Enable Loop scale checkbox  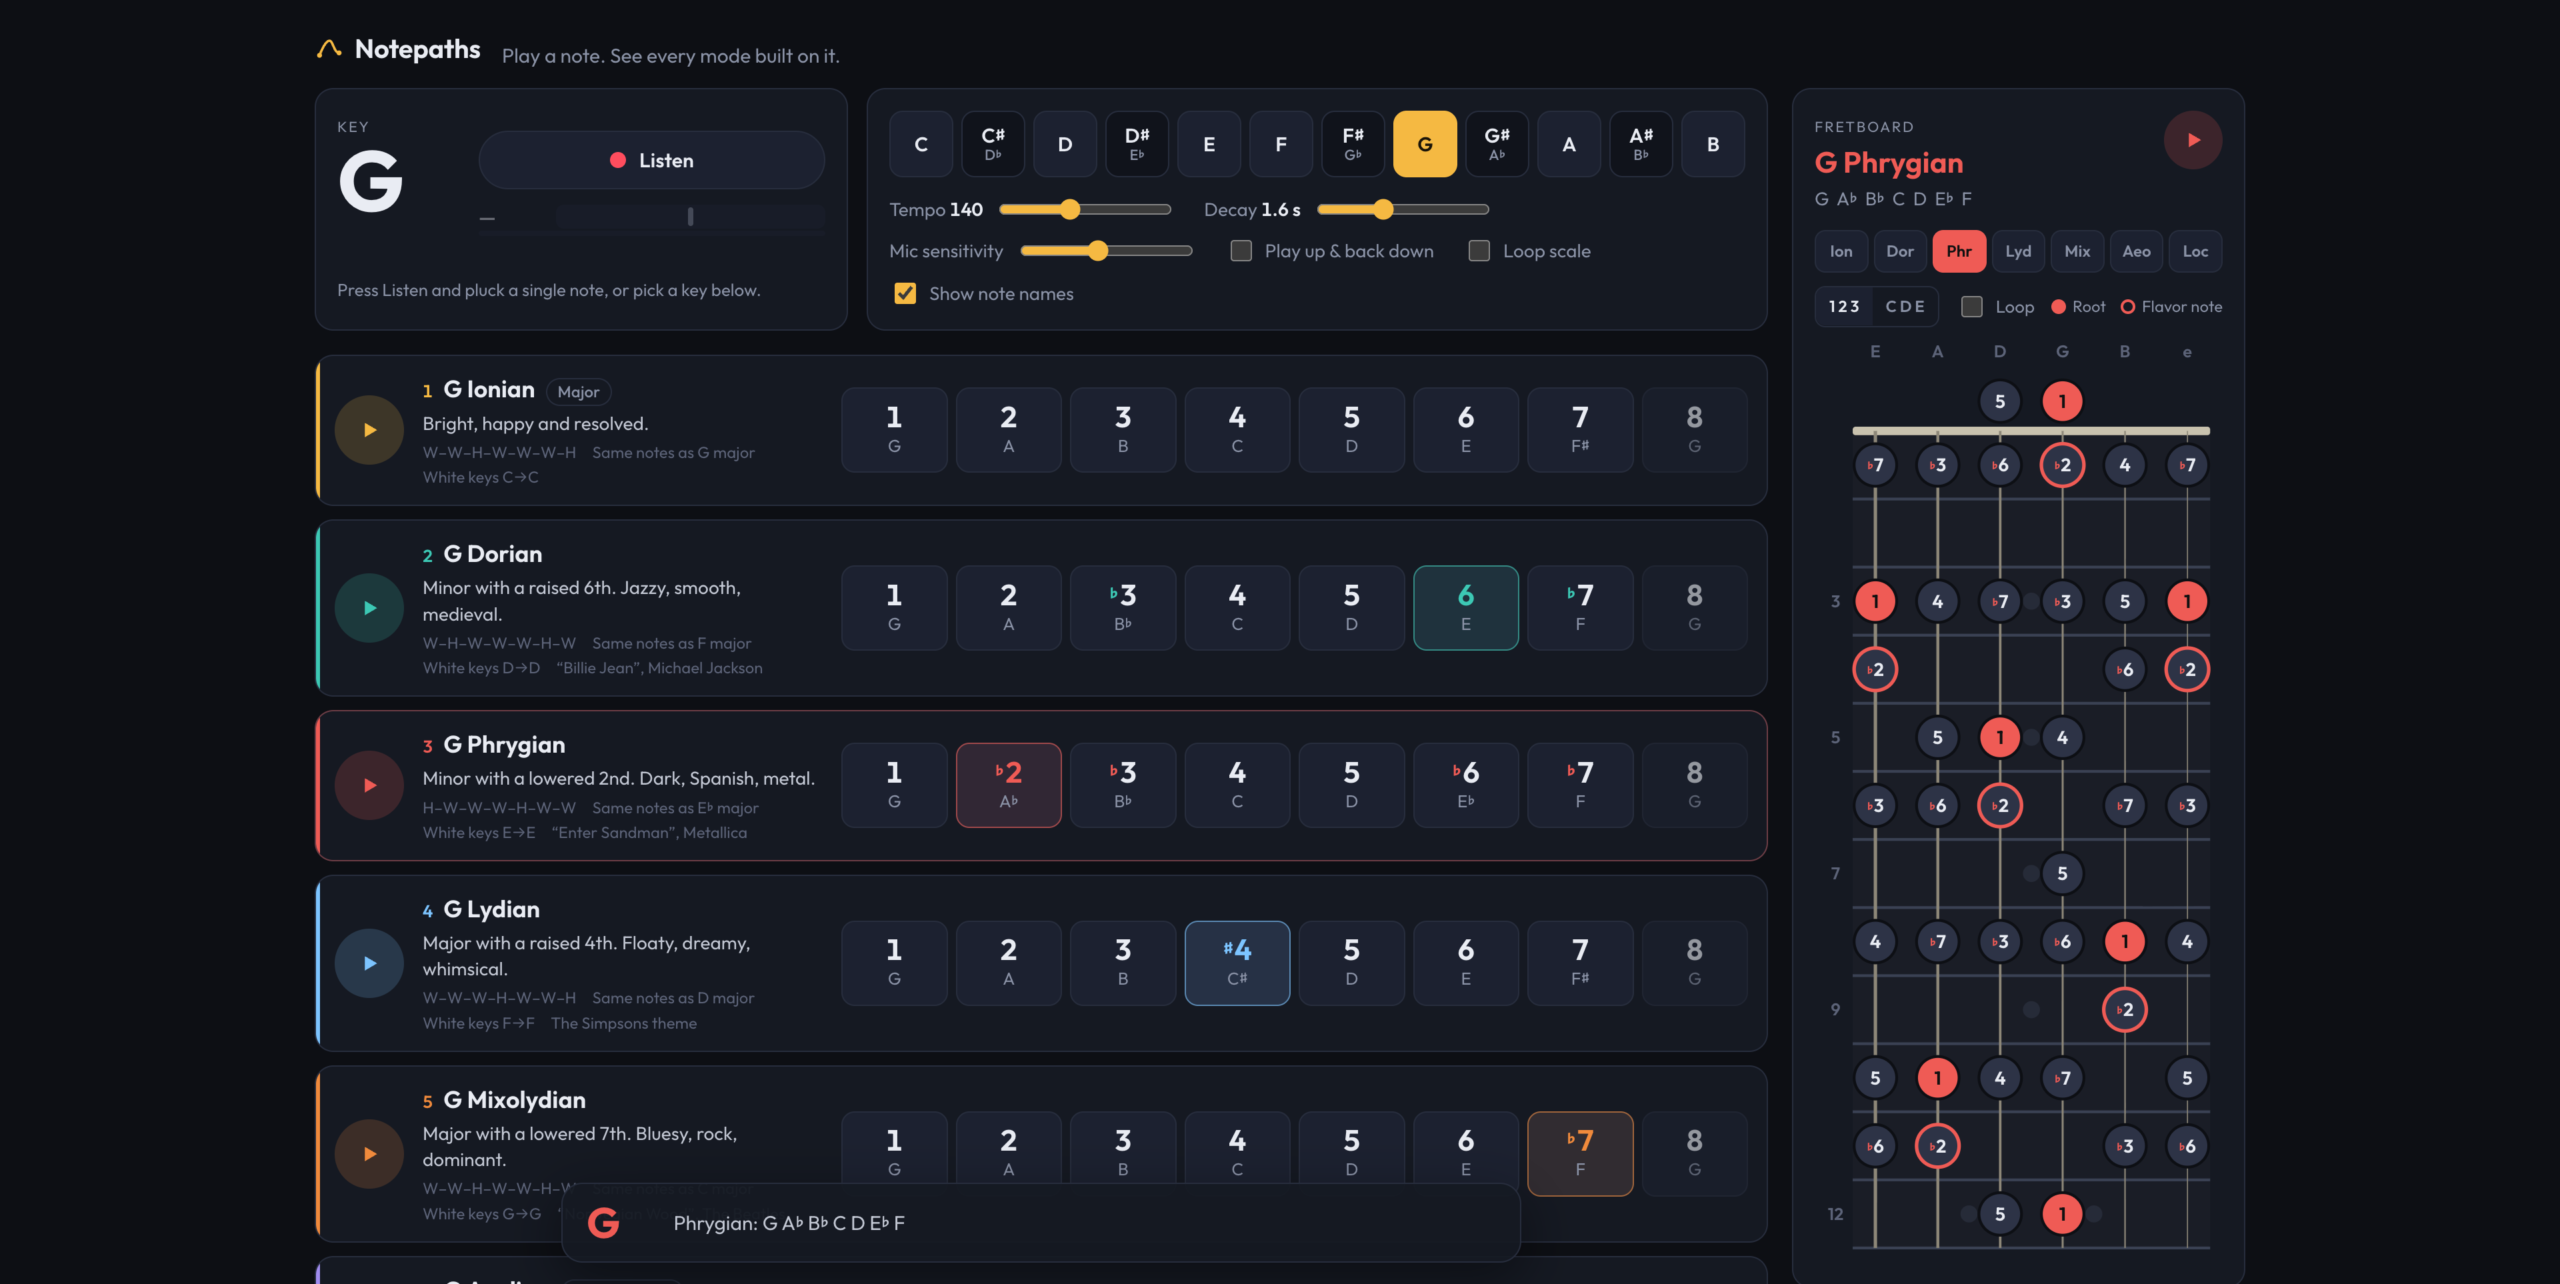(1479, 251)
